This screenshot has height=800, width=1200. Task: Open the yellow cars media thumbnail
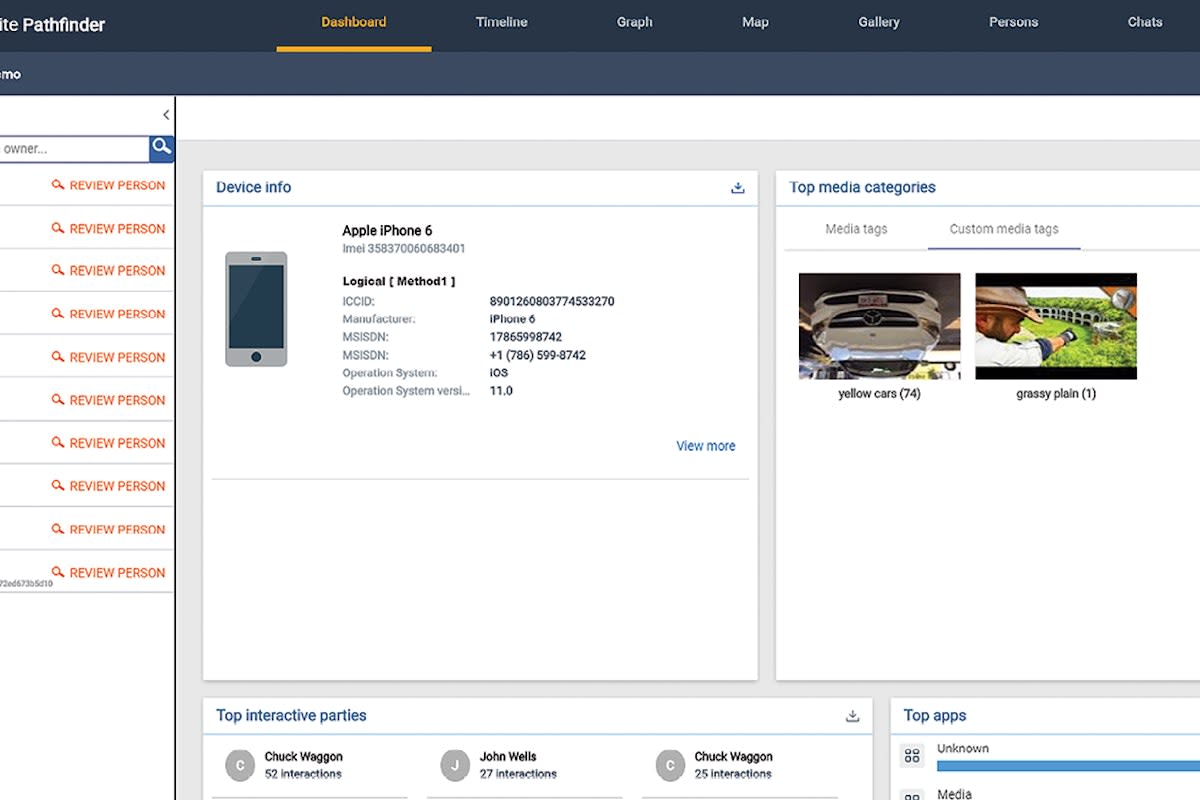(x=879, y=326)
